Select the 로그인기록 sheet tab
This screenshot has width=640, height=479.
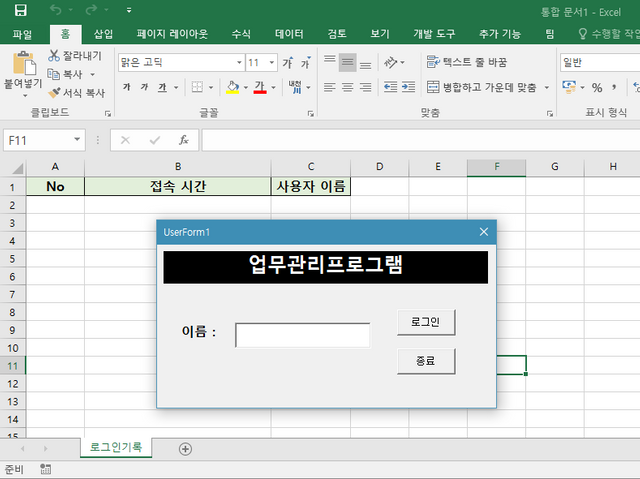[x=116, y=447]
